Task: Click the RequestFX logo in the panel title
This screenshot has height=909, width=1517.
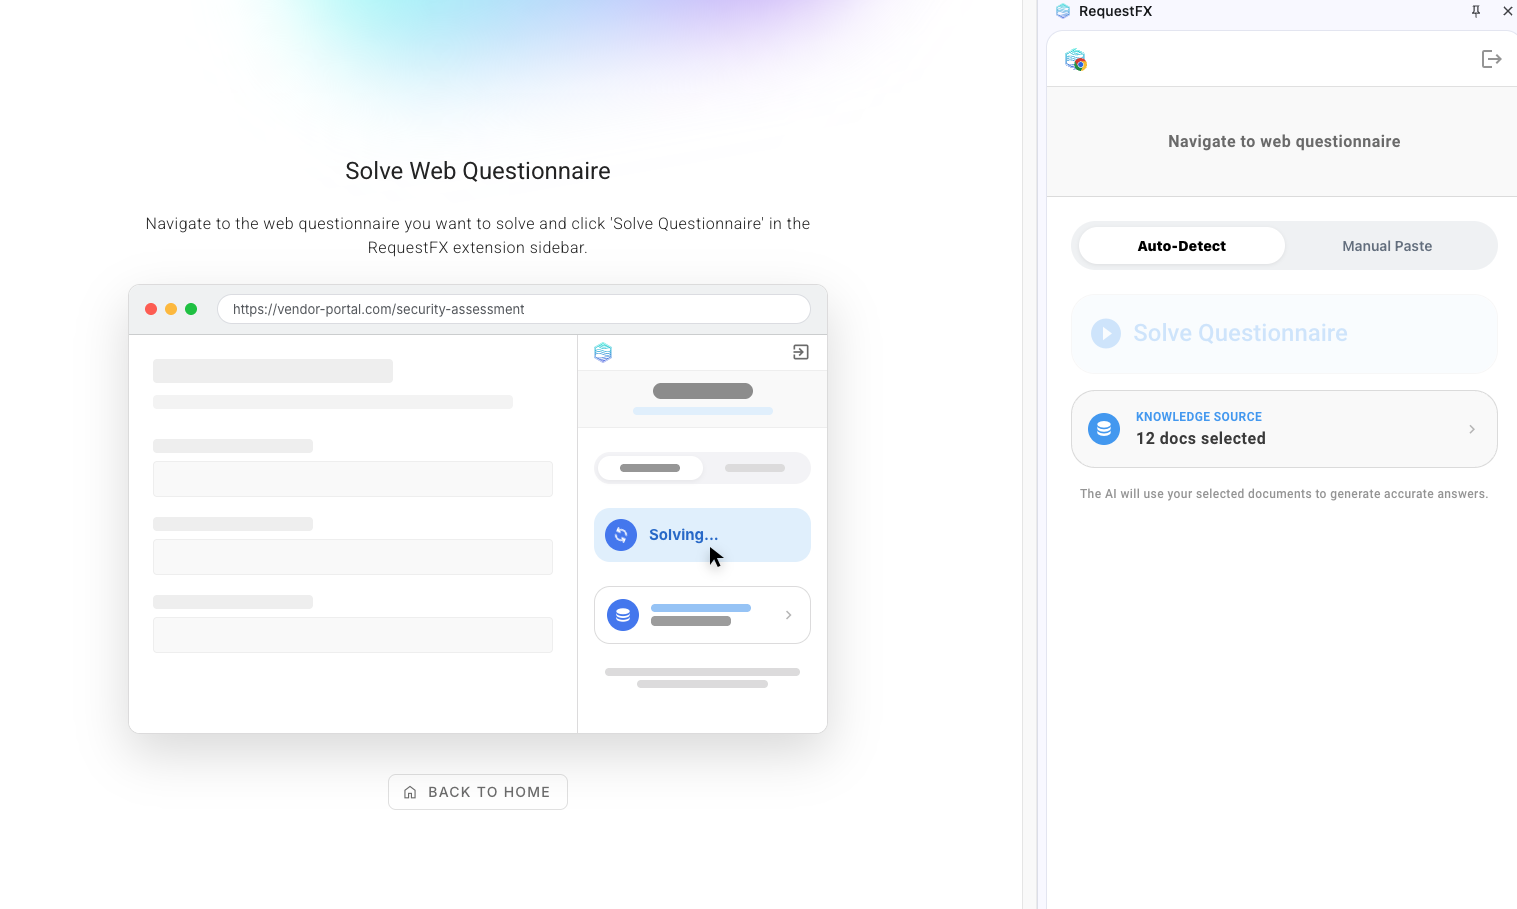Action: click(x=1063, y=11)
